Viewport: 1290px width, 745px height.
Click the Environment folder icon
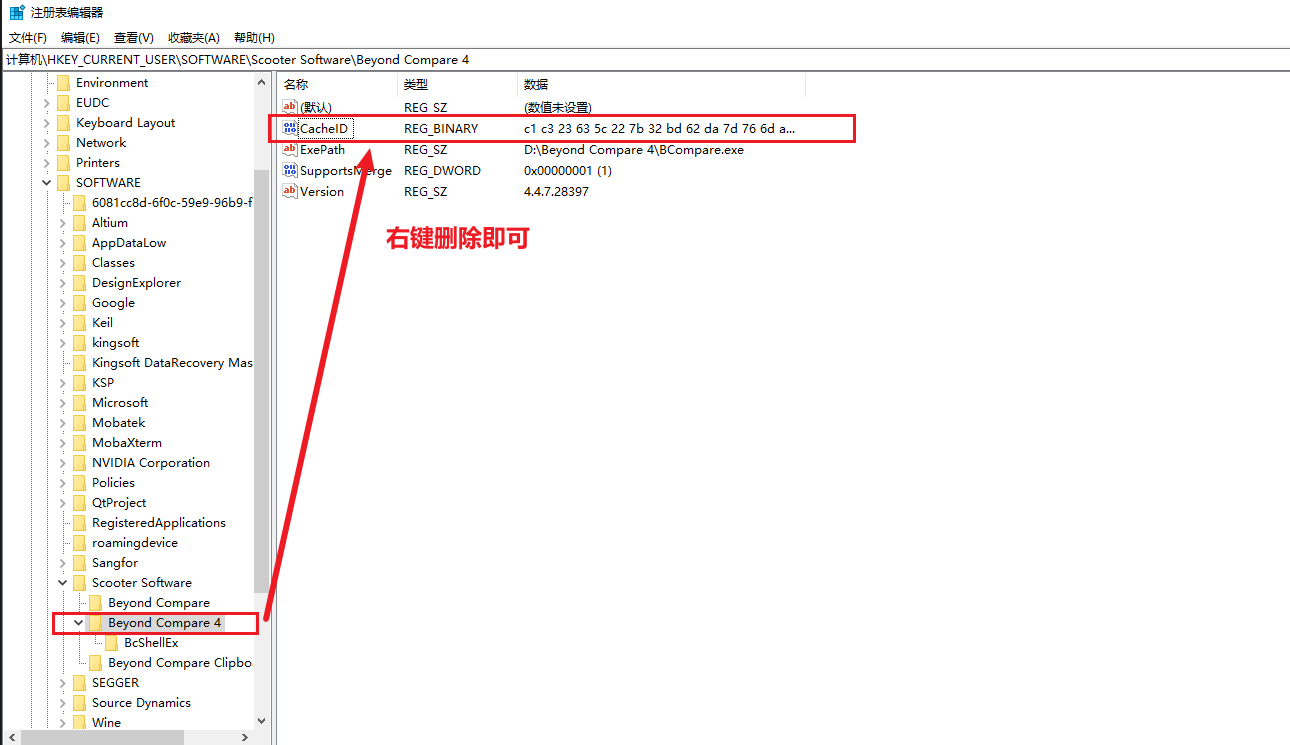(x=64, y=83)
